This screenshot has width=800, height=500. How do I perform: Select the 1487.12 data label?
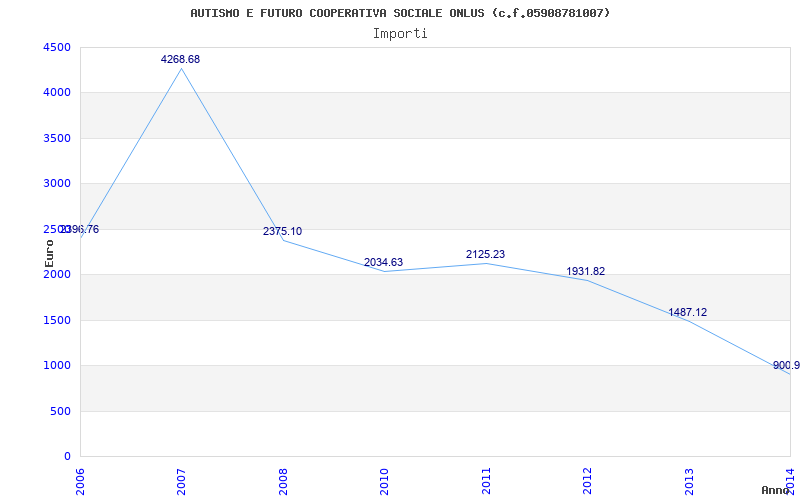(x=688, y=312)
